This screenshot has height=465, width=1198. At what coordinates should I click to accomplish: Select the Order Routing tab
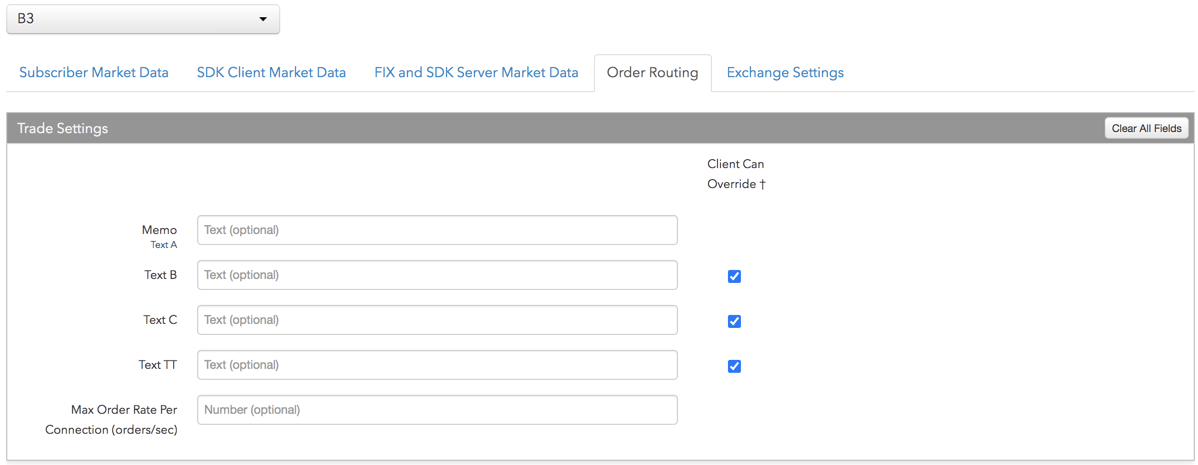tap(652, 73)
